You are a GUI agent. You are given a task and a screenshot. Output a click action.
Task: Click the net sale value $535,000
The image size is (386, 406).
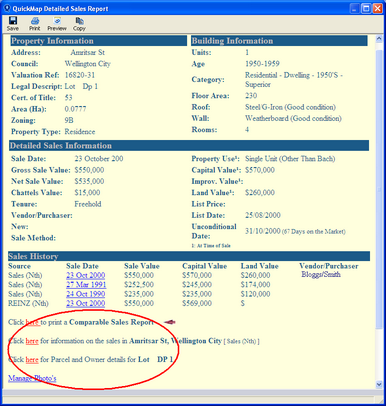pyautogui.click(x=89, y=181)
